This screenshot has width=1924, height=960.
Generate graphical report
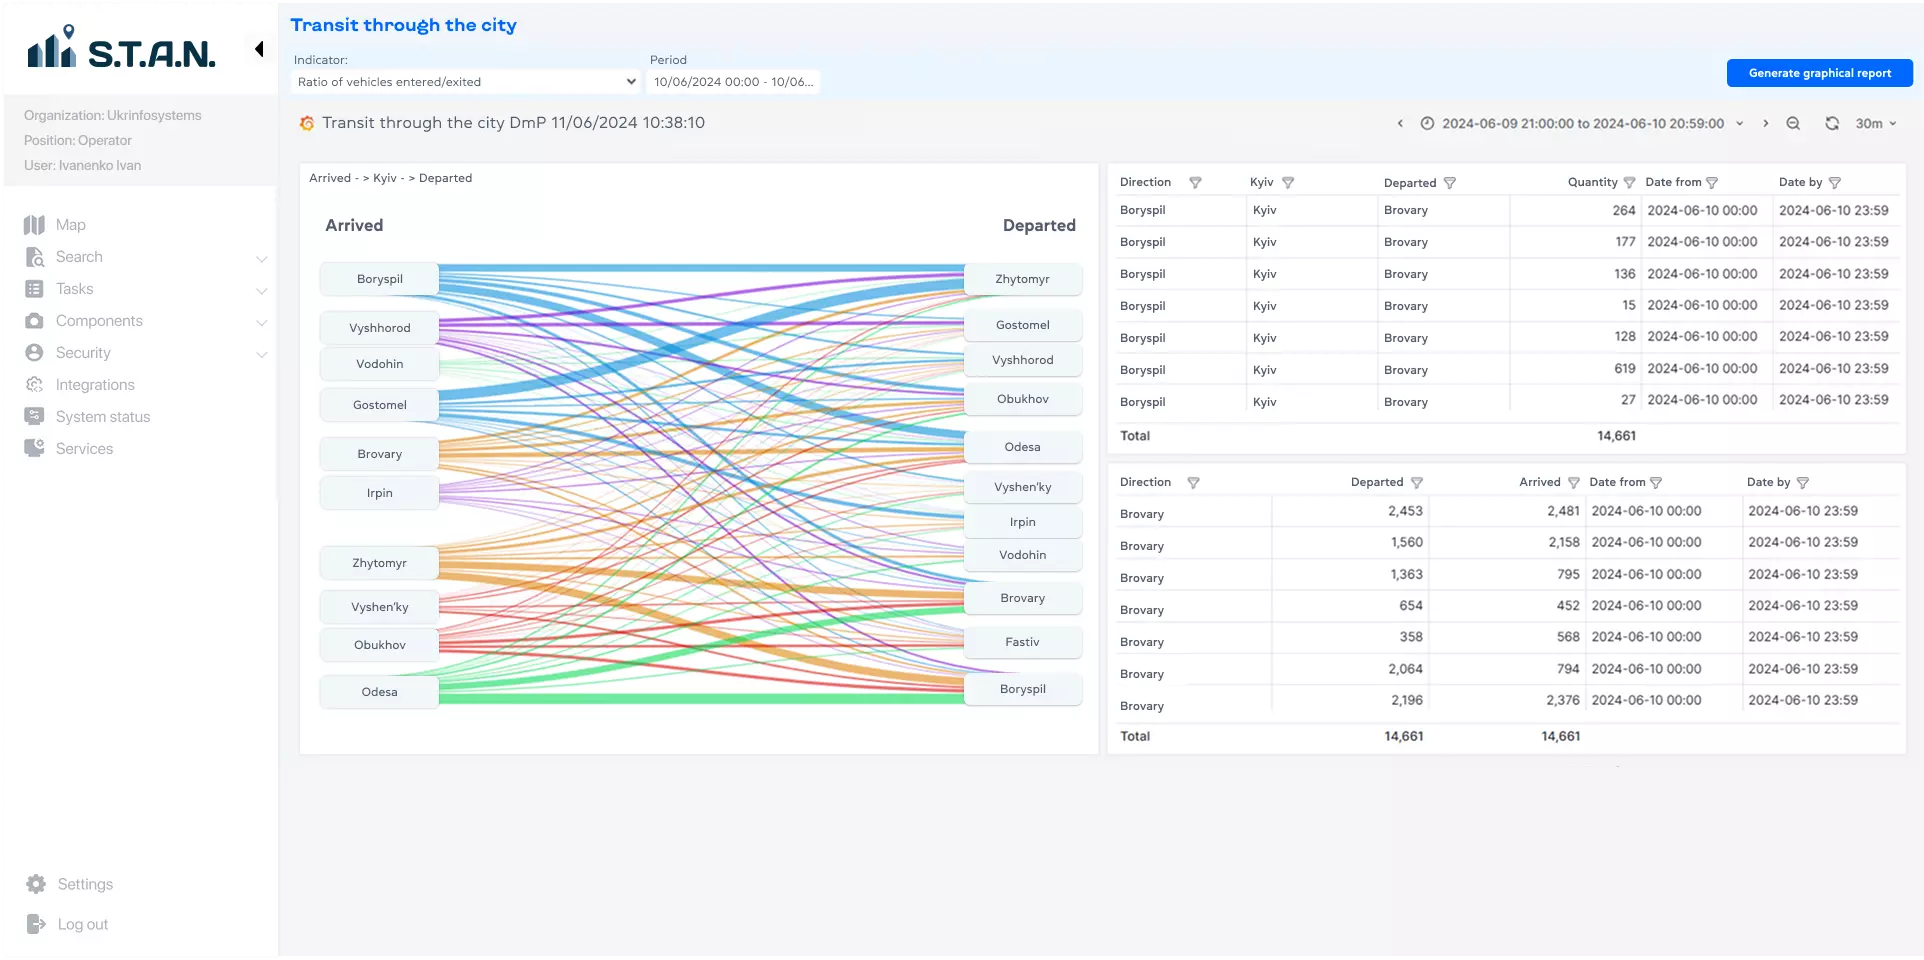[1819, 73]
